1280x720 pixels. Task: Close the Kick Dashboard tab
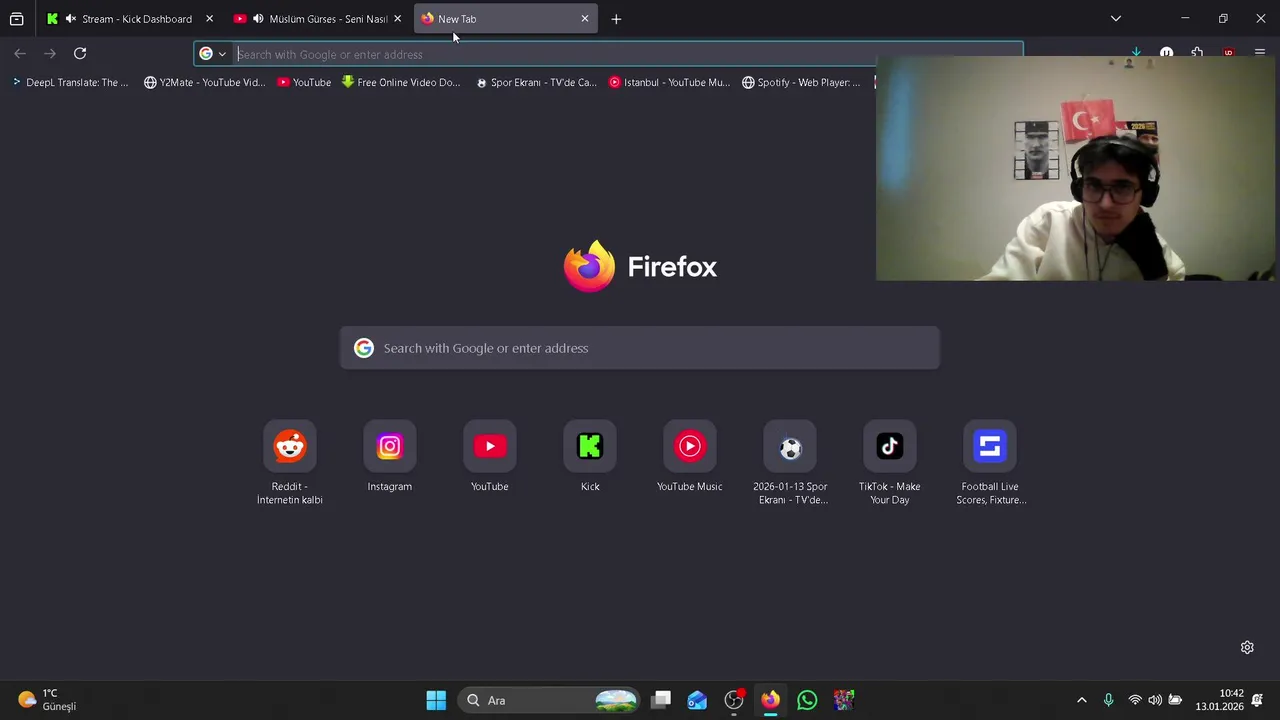(x=209, y=19)
